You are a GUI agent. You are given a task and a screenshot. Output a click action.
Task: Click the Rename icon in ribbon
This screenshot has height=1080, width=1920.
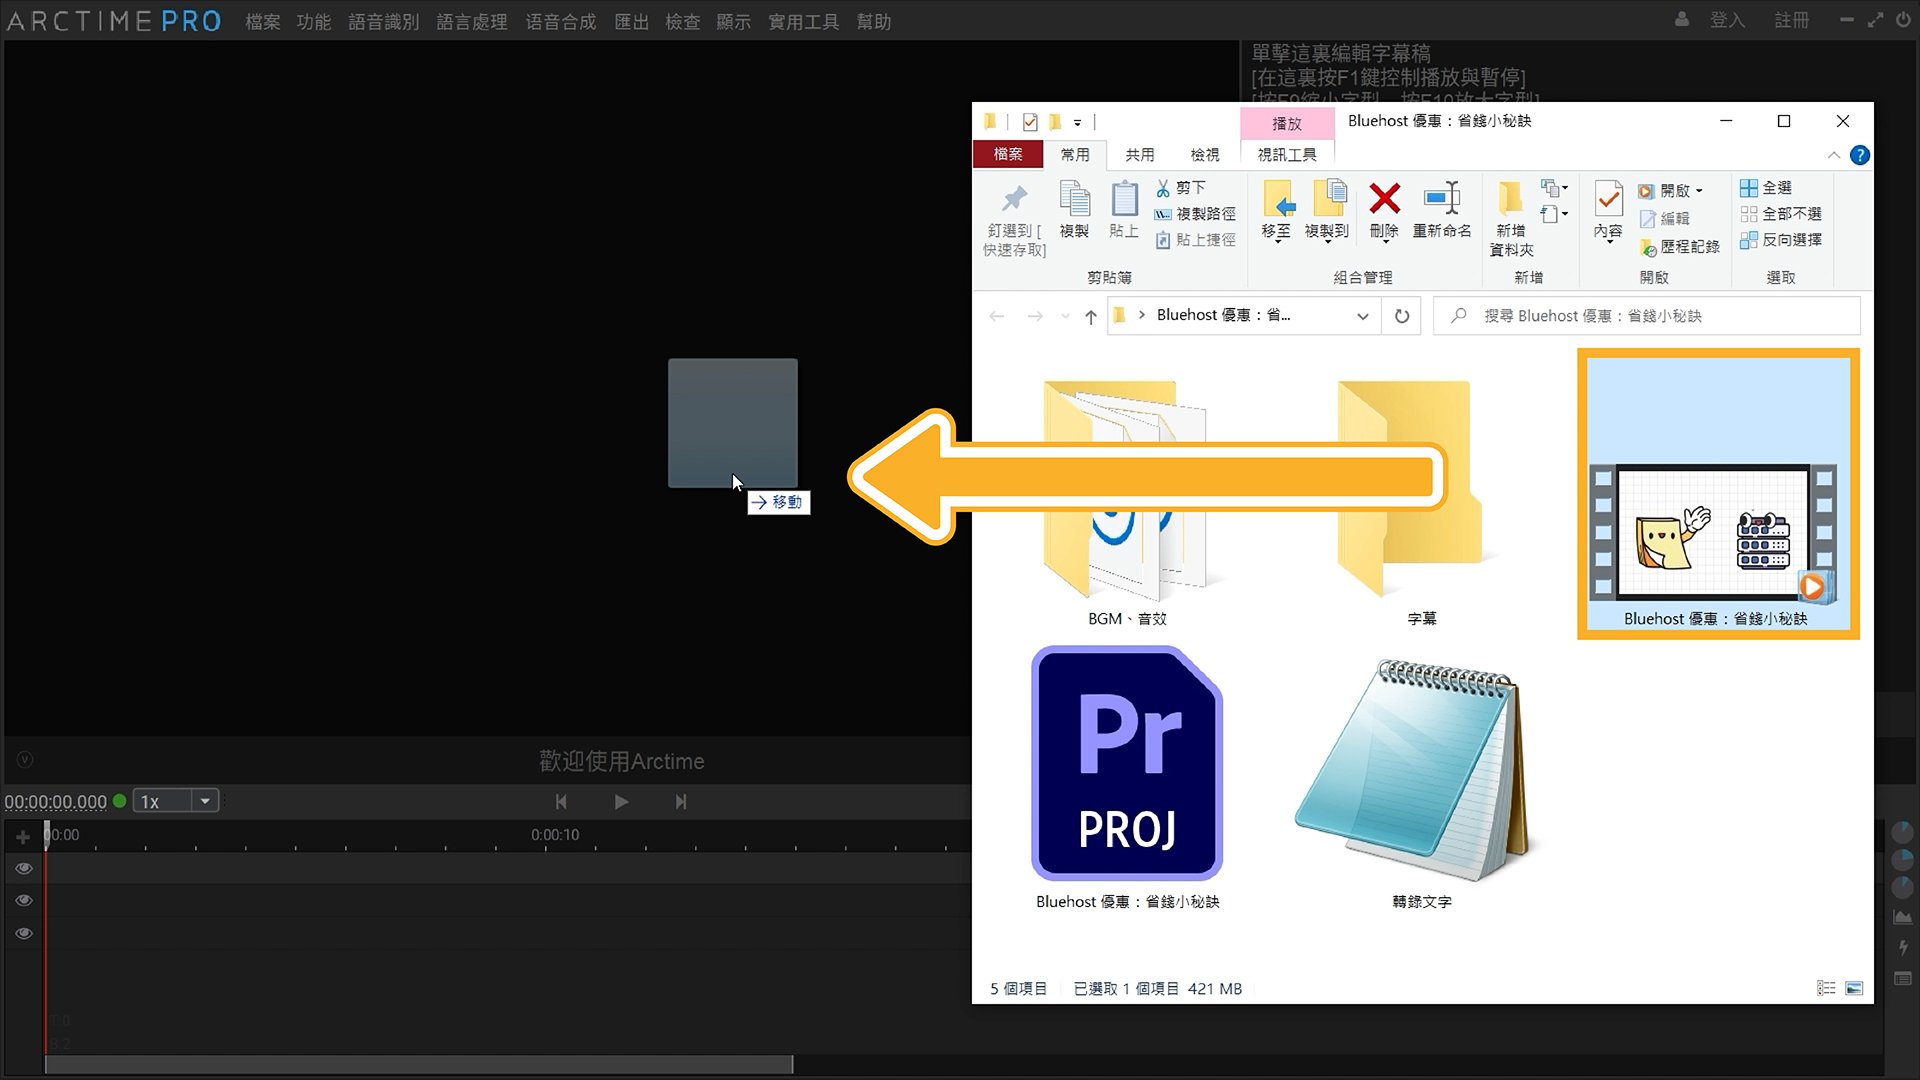(1441, 198)
